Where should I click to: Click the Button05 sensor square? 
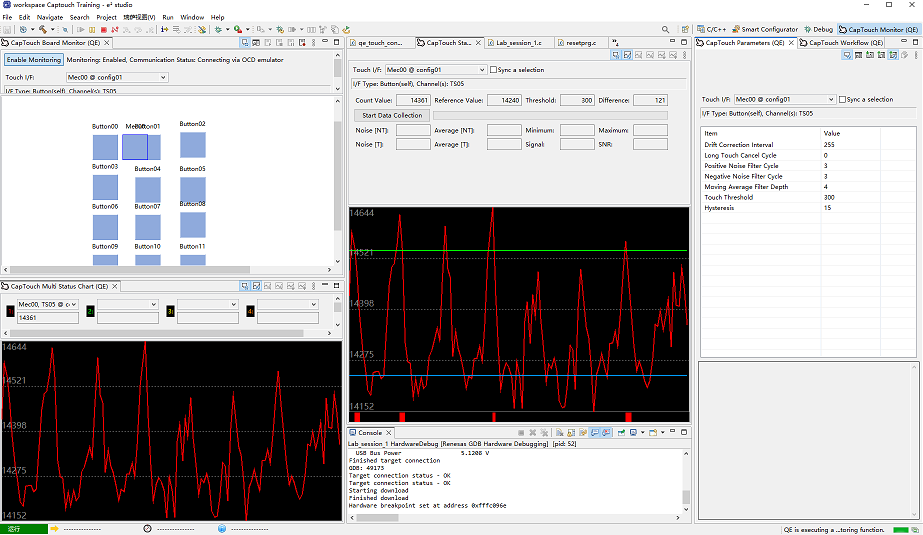(x=193, y=189)
